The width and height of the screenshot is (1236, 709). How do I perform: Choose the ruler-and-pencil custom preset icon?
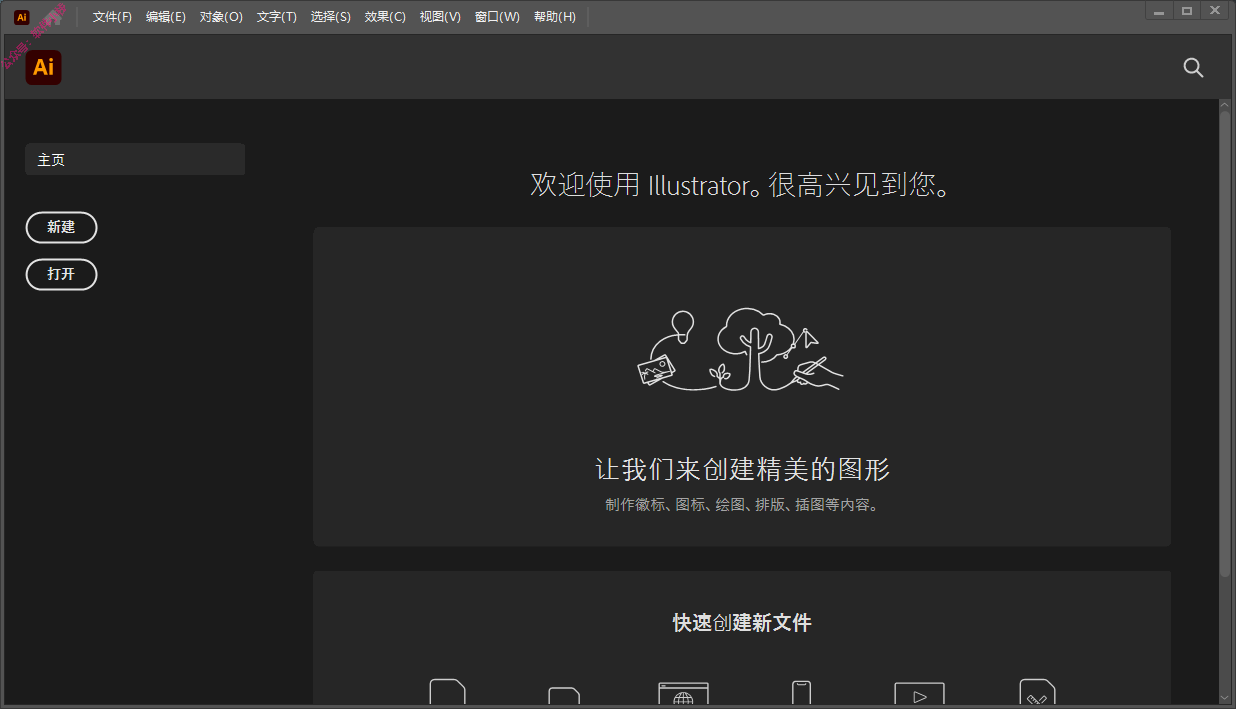[x=1037, y=693]
